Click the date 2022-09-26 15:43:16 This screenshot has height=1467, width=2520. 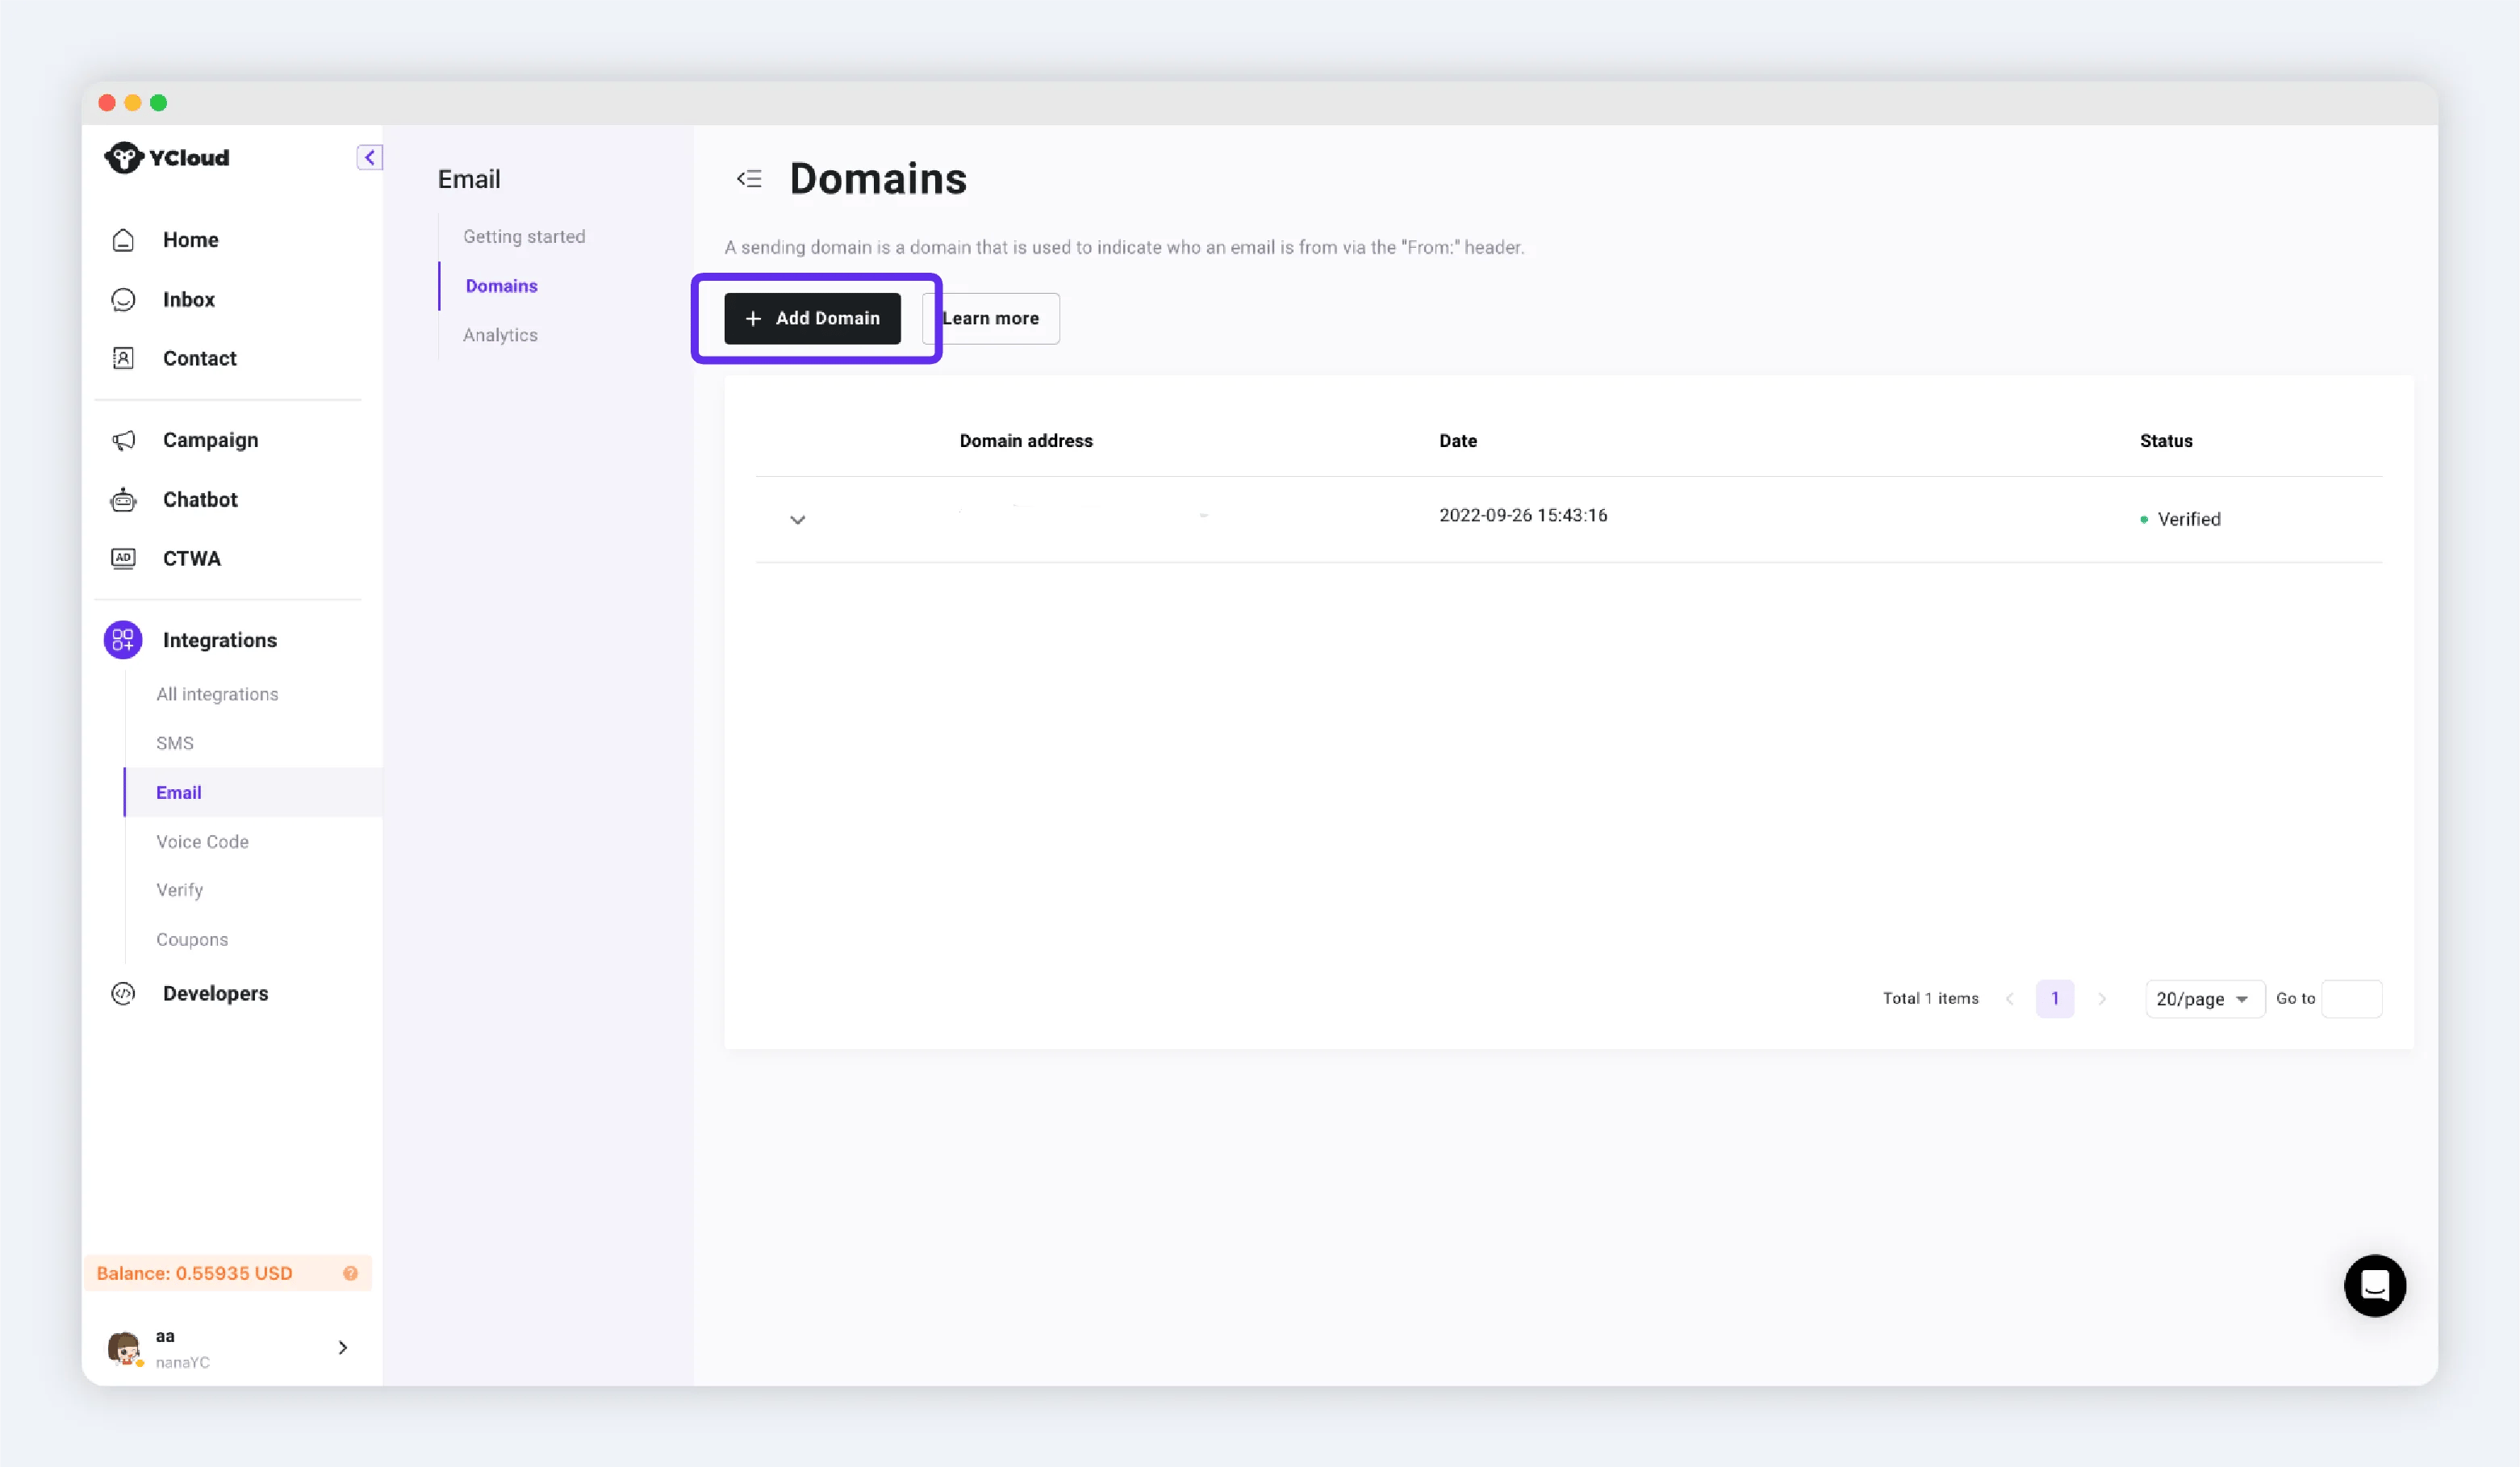tap(1523, 515)
